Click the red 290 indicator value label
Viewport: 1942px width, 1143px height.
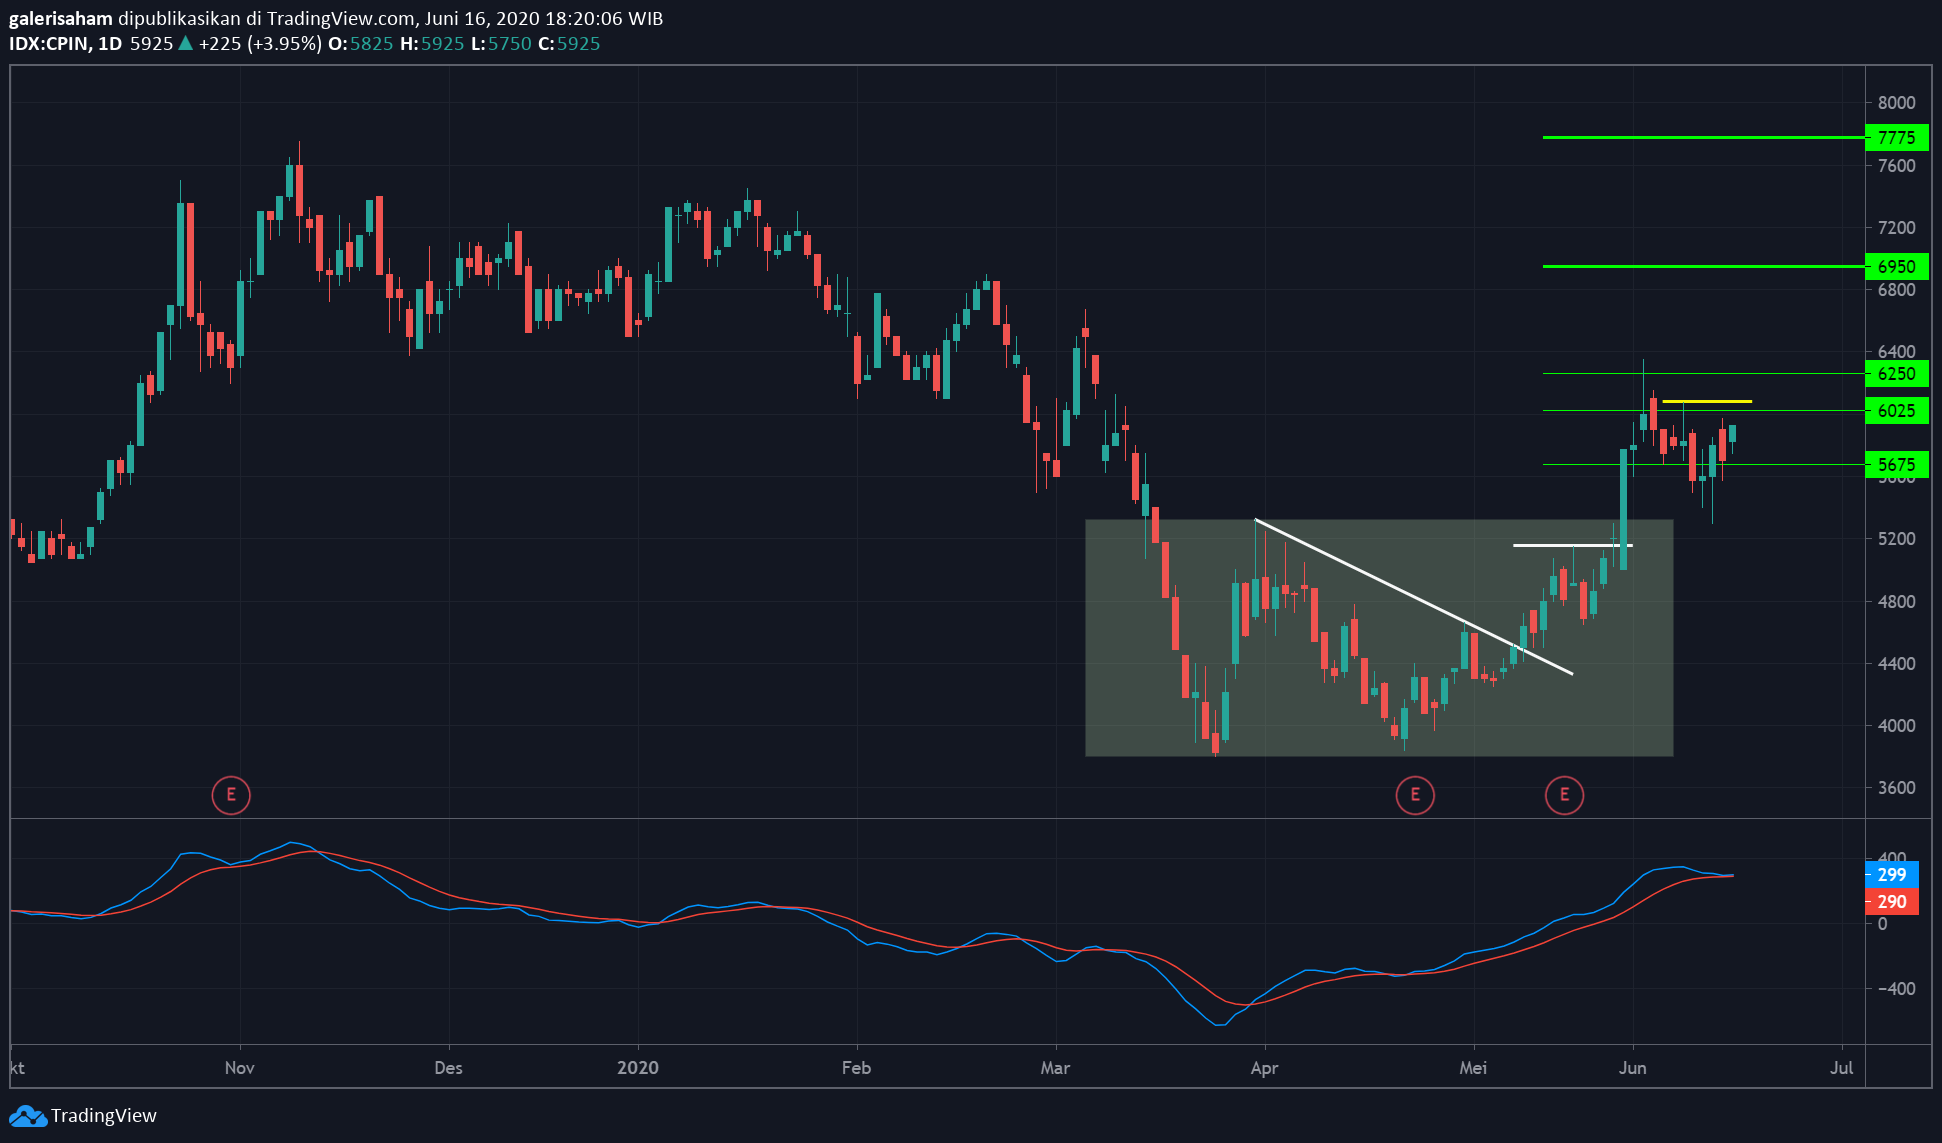click(x=1891, y=902)
